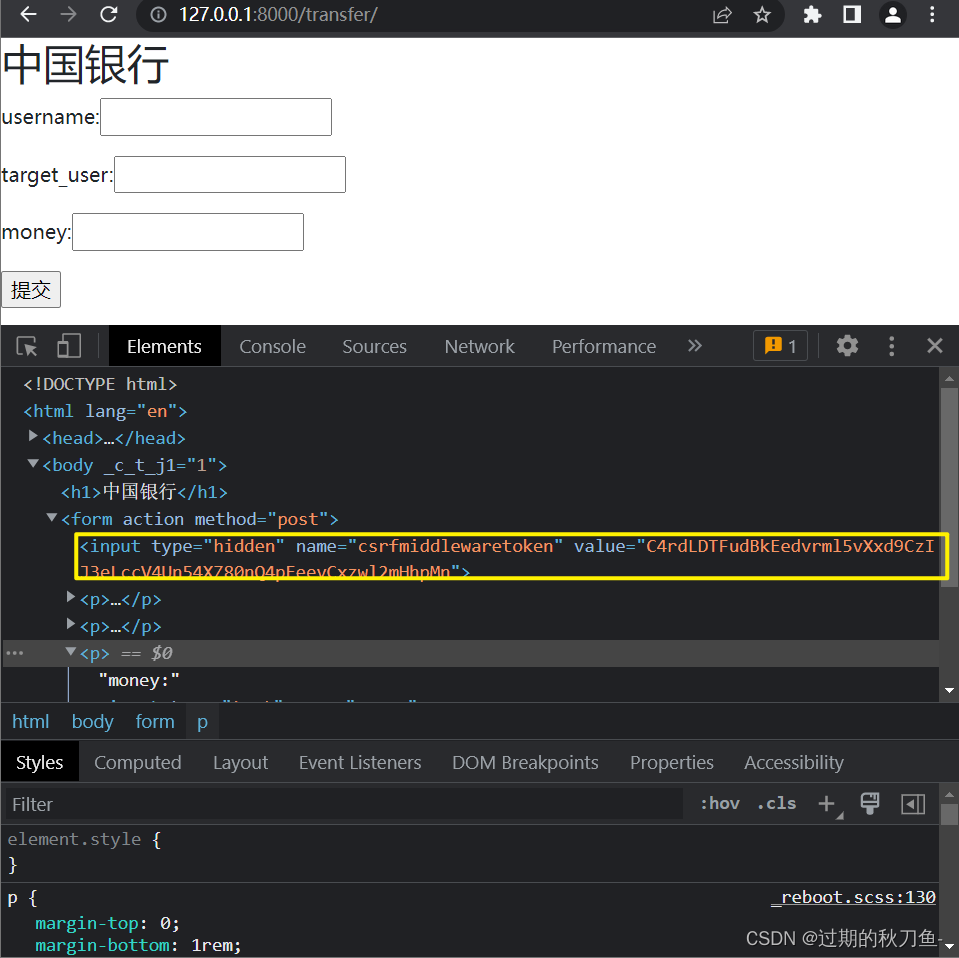Open DevTools customize three-dot menu

[892, 346]
